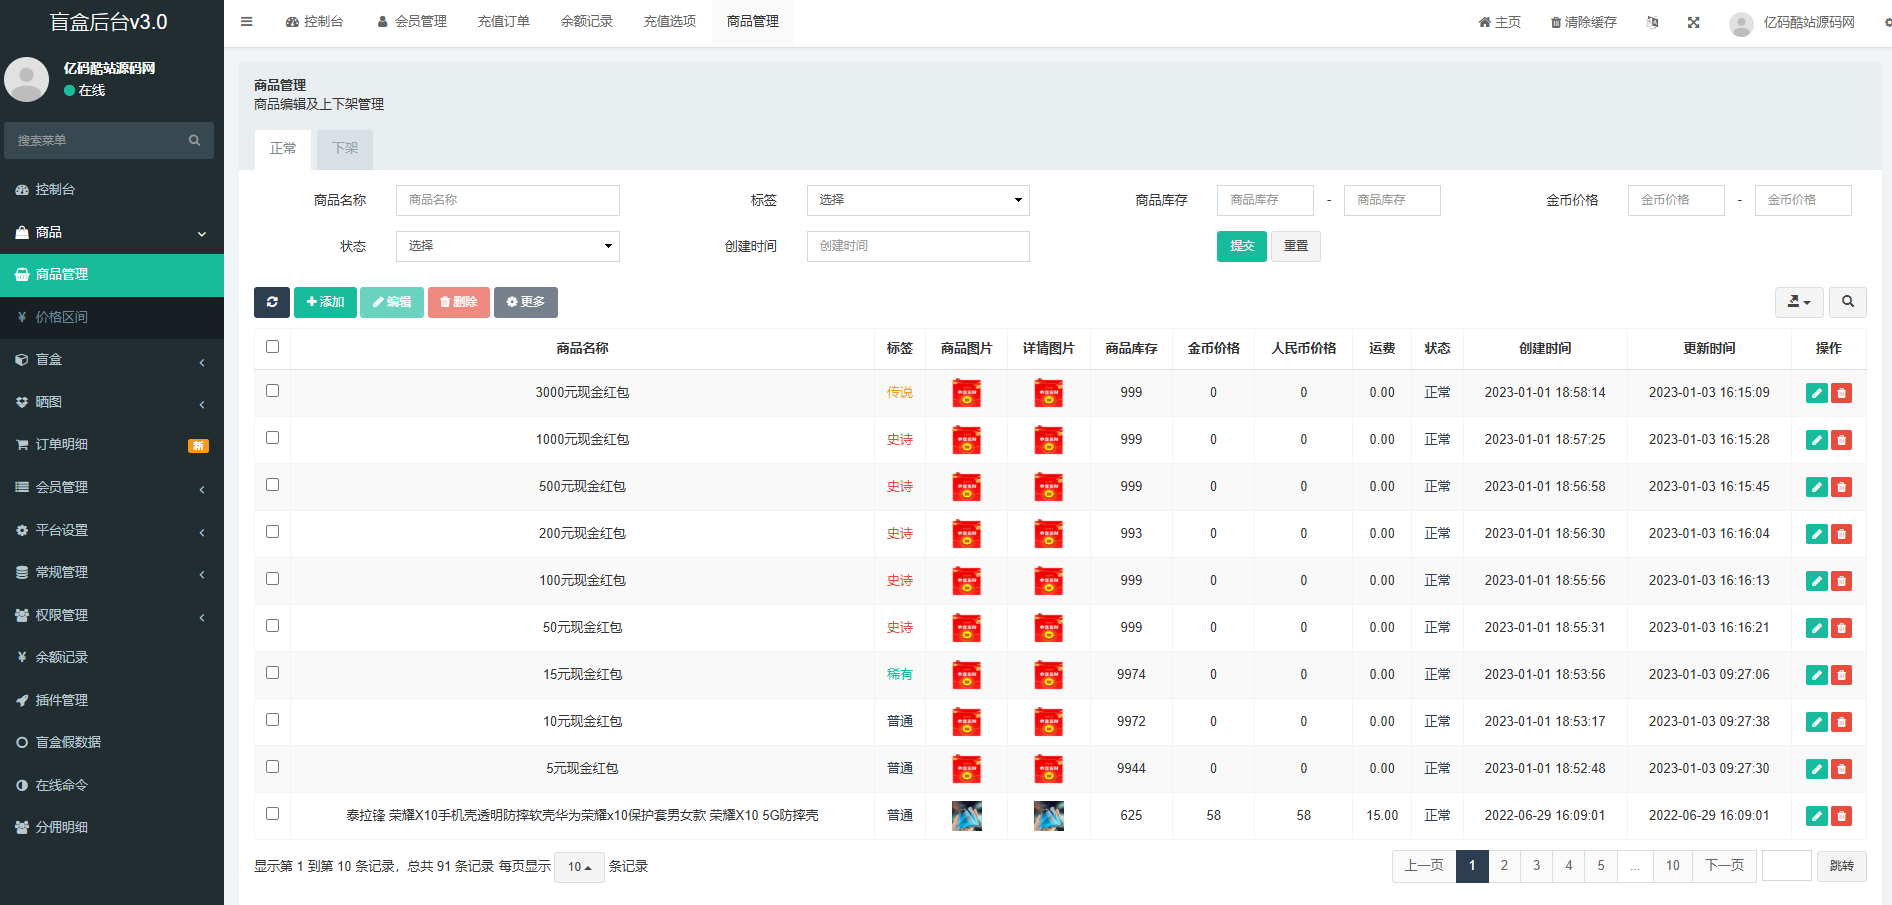Screen dimensions: 1892x905
Task: Click the table search magnifier icon
Action: (1847, 302)
